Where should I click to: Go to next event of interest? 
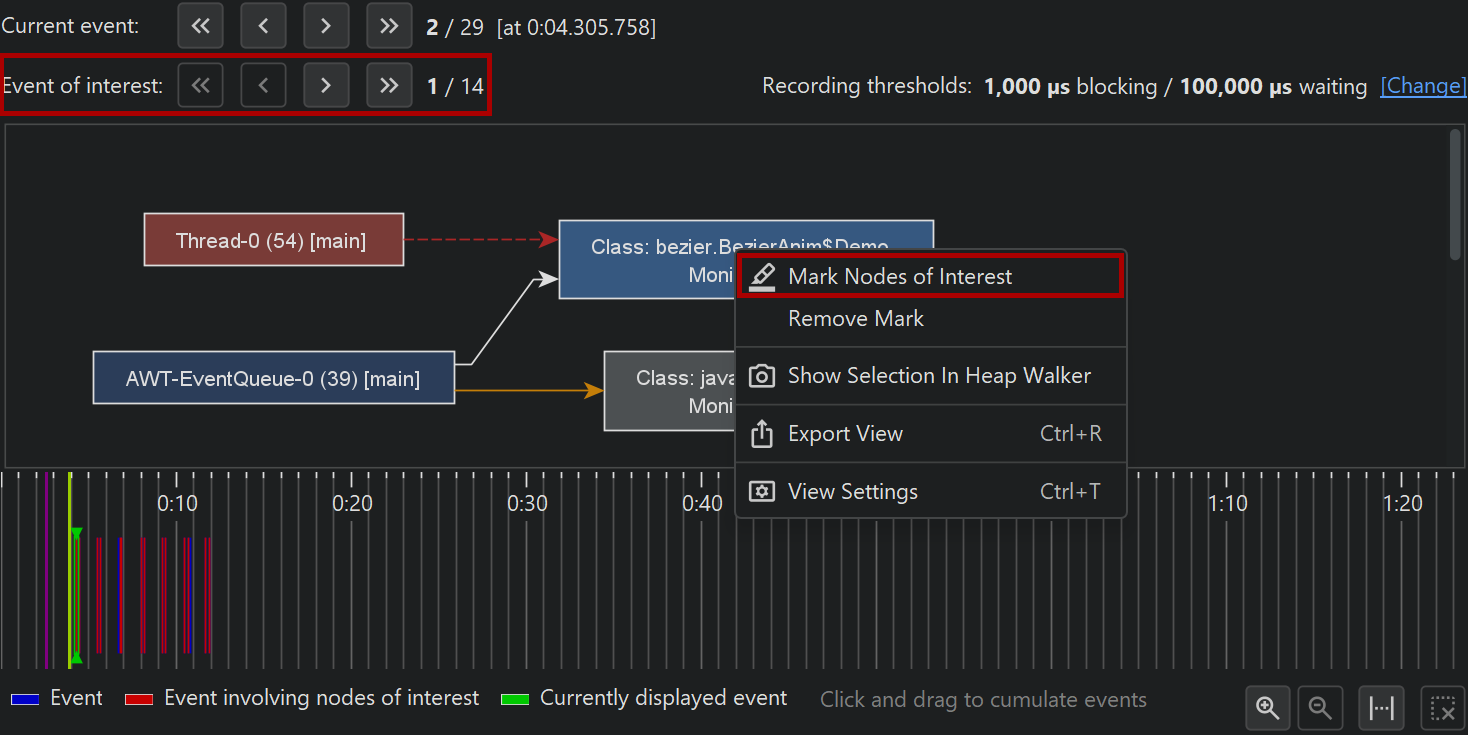click(x=325, y=86)
